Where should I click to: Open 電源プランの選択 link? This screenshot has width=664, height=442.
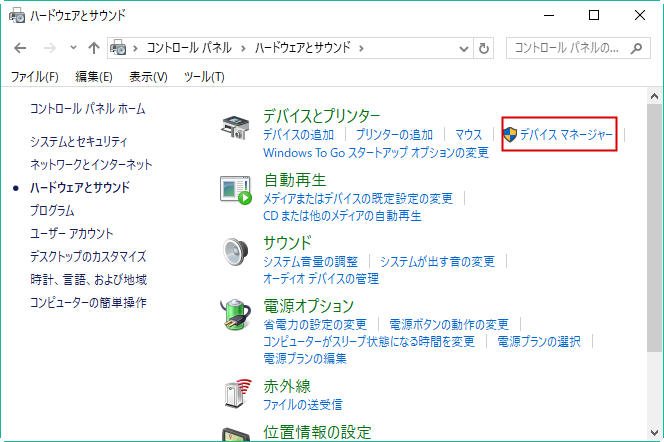[x=539, y=341]
